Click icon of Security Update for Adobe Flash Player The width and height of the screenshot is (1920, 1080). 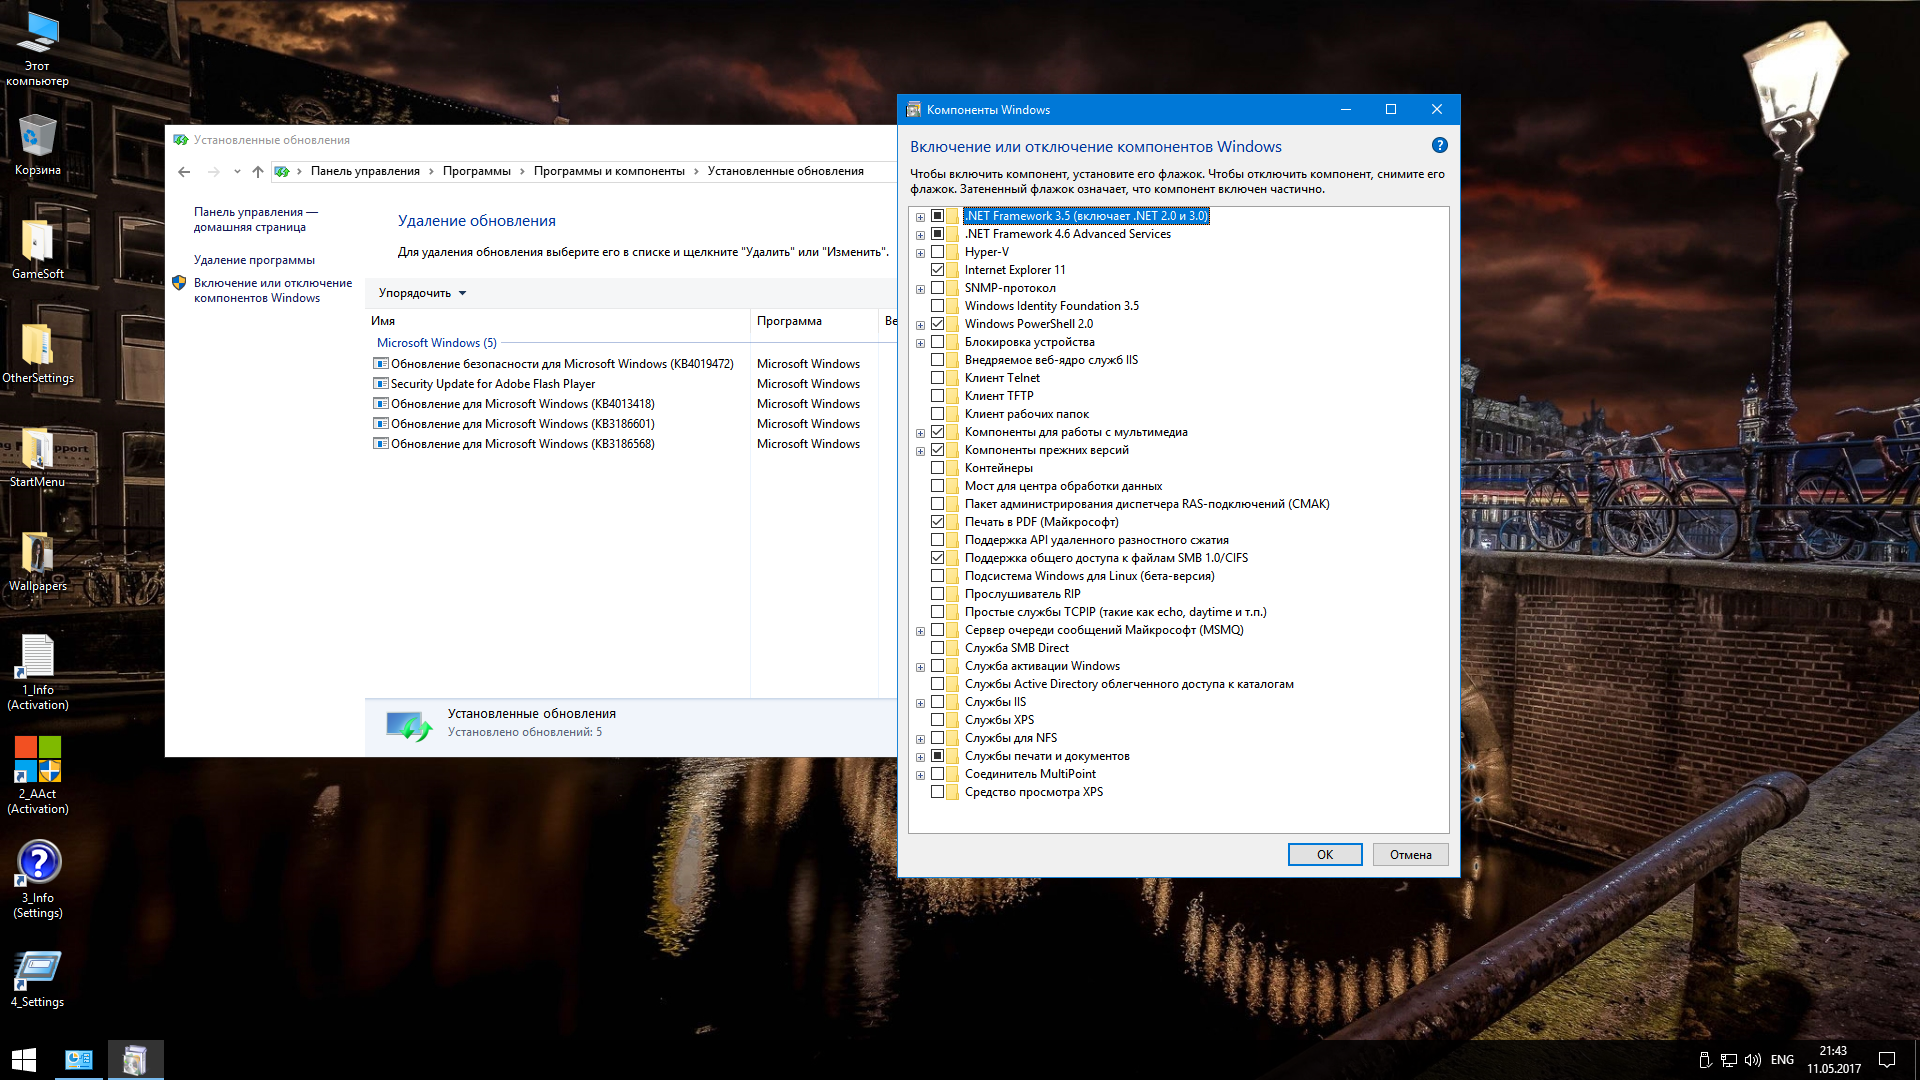point(380,384)
